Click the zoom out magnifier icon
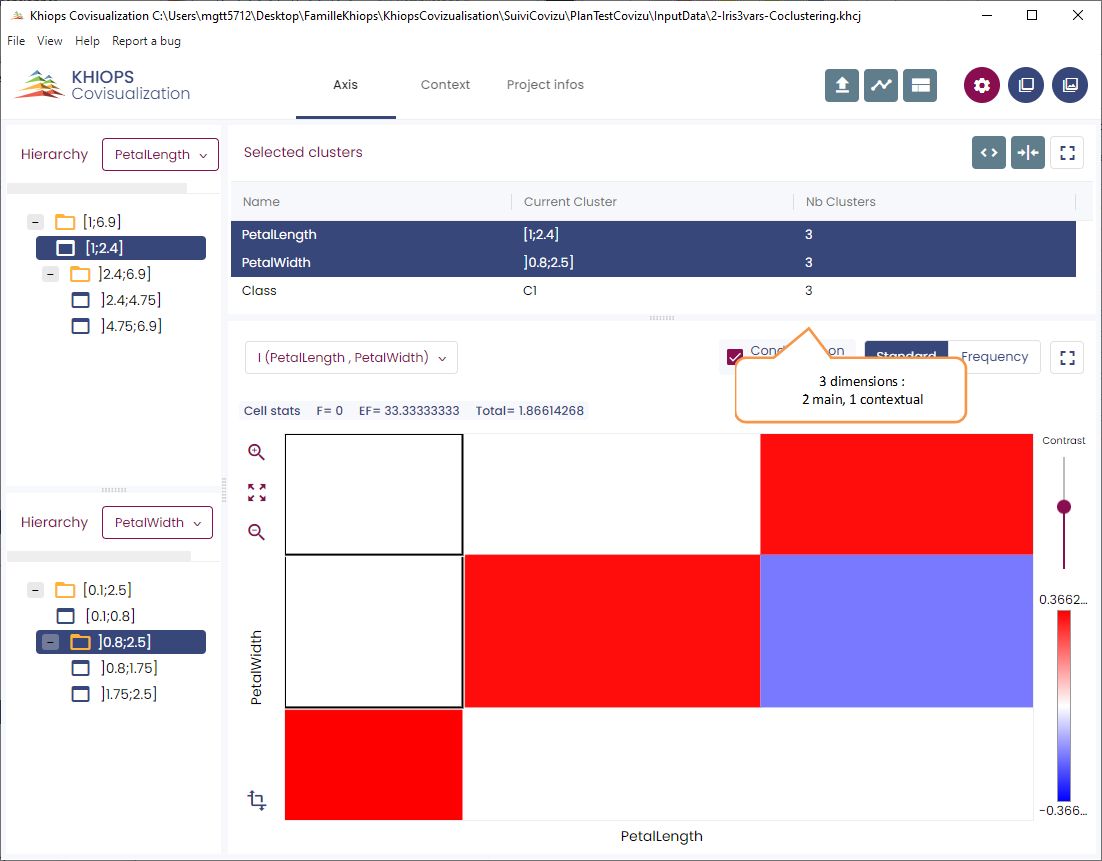This screenshot has height=861, width=1102. (257, 532)
